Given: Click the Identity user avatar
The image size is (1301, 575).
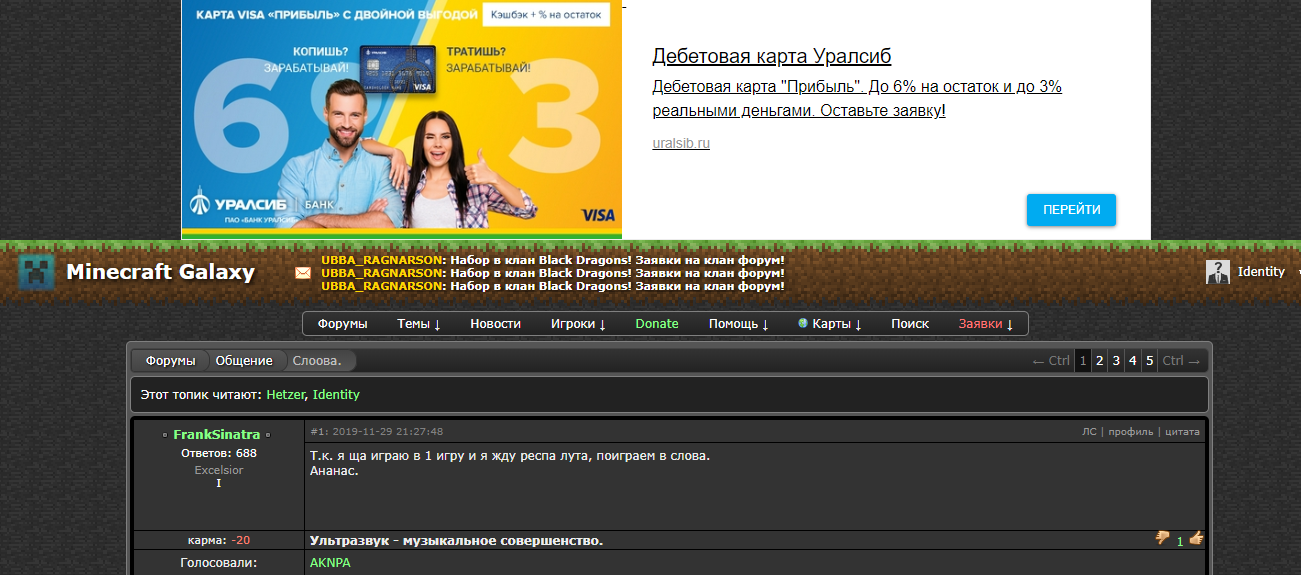Looking at the screenshot, I should point(1217,272).
